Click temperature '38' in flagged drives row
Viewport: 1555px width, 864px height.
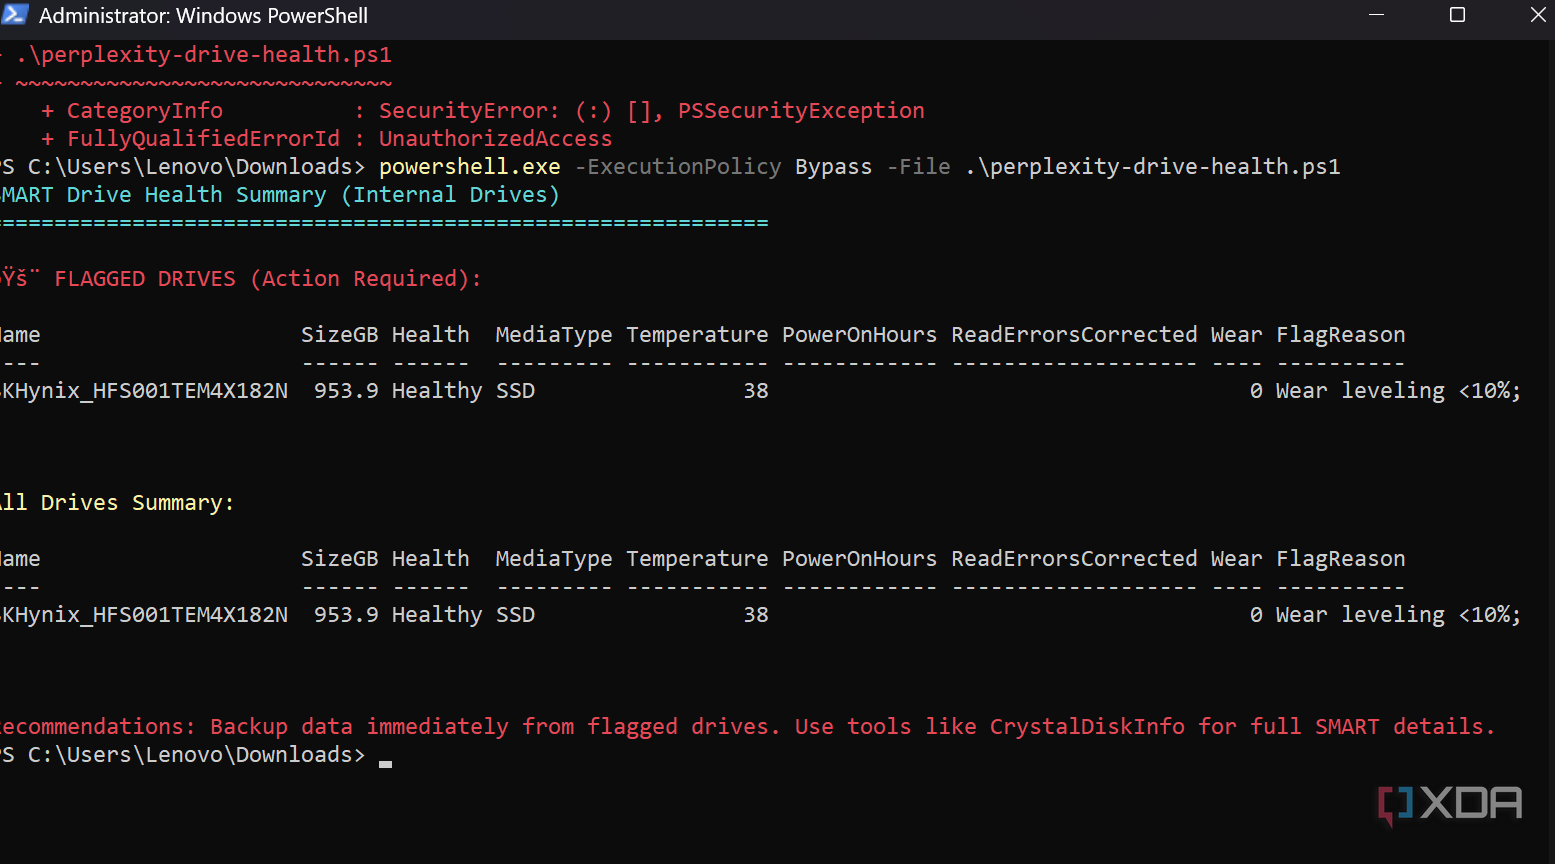756,391
